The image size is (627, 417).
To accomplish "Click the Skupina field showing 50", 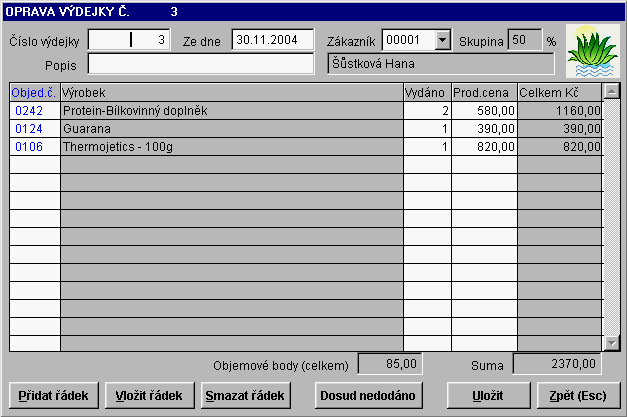I will (x=525, y=40).
